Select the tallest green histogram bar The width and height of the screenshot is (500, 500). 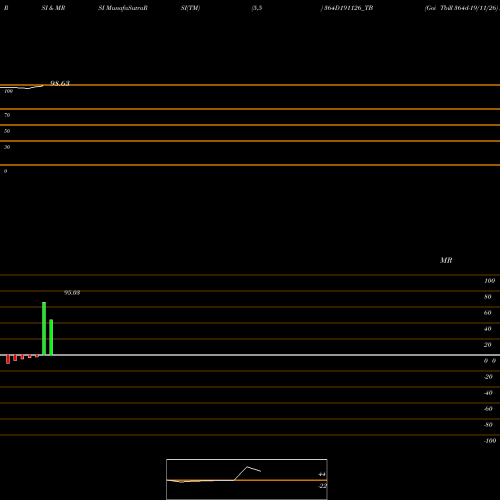pos(44,328)
